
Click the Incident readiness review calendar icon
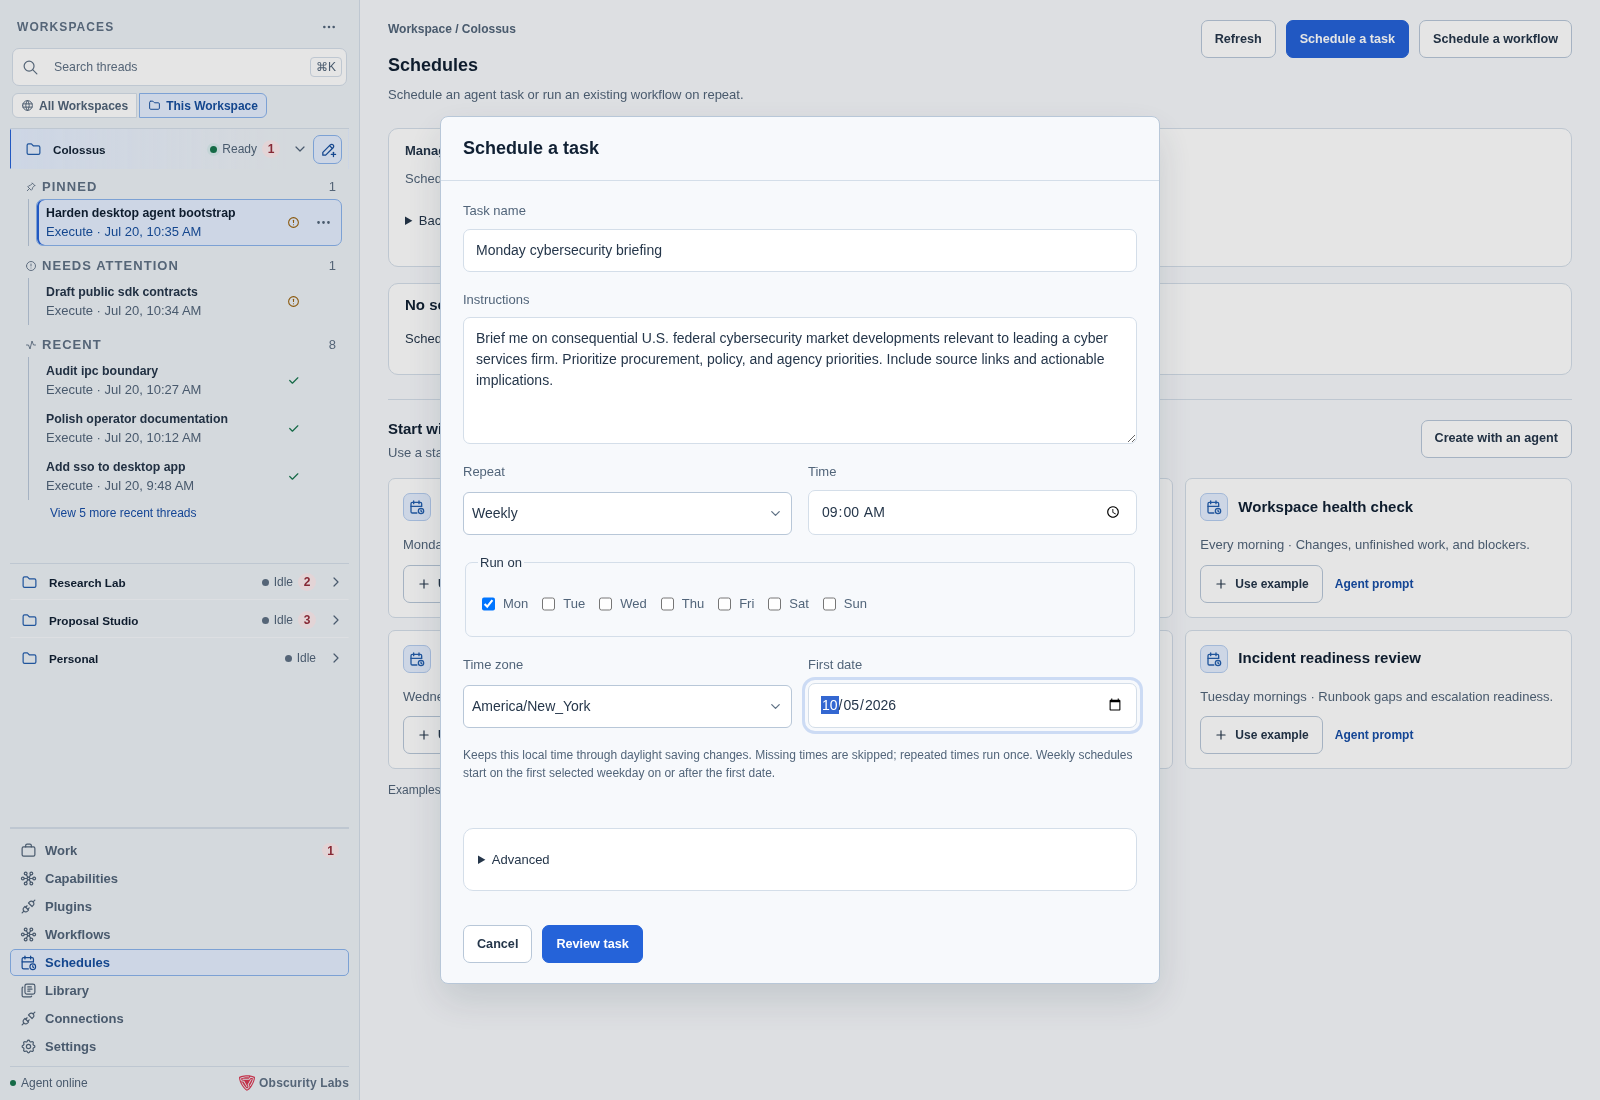[1214, 659]
